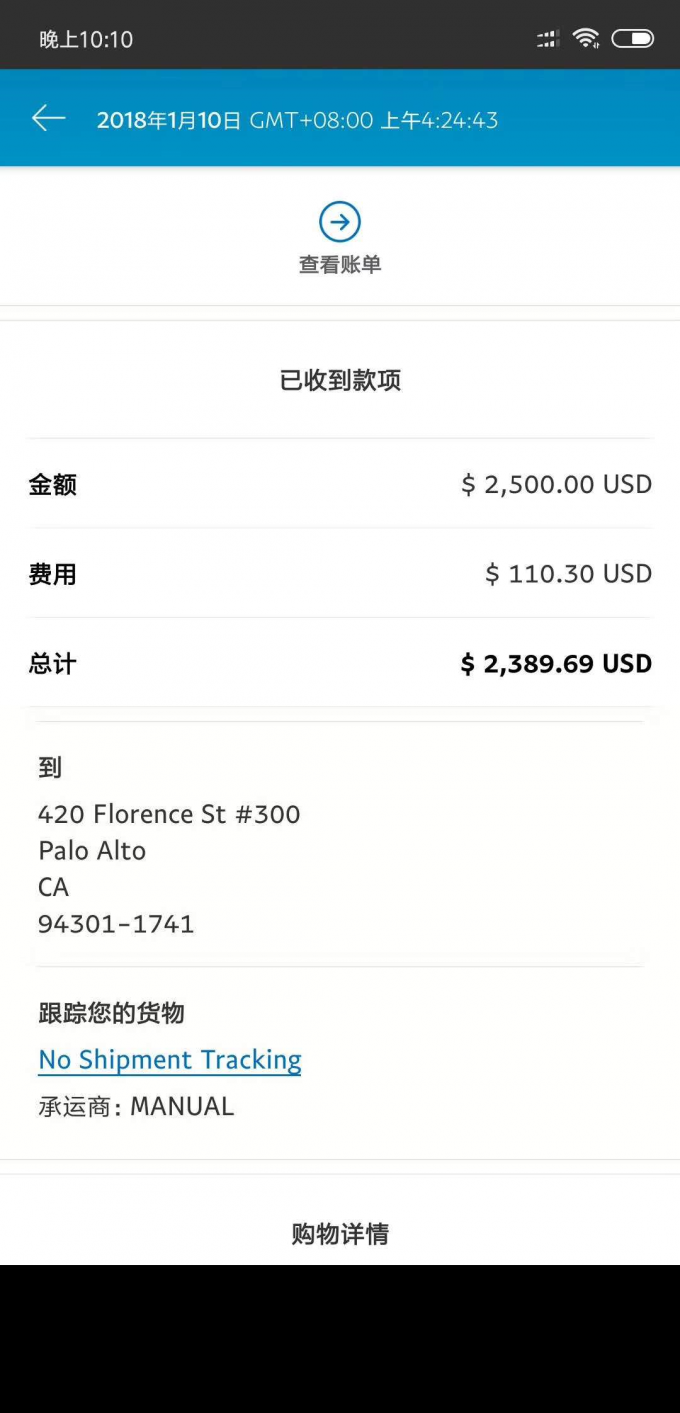Tap the cellular signal bars icon

[x=547, y=39]
